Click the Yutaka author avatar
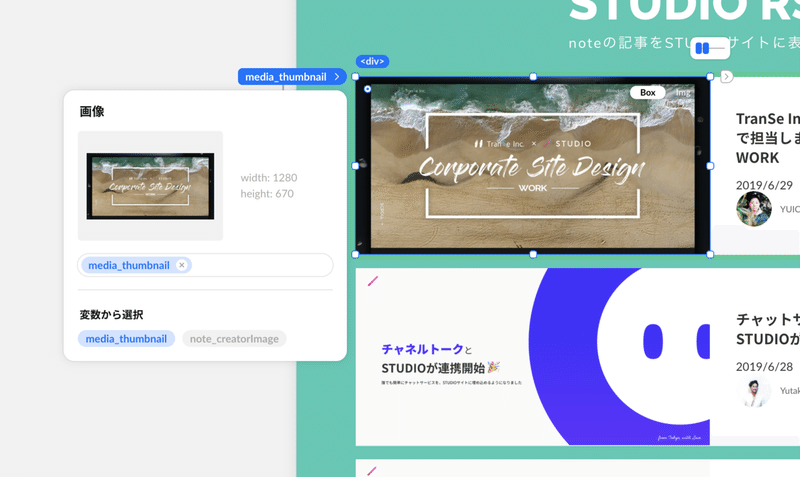The width and height of the screenshot is (800, 477). 755,391
